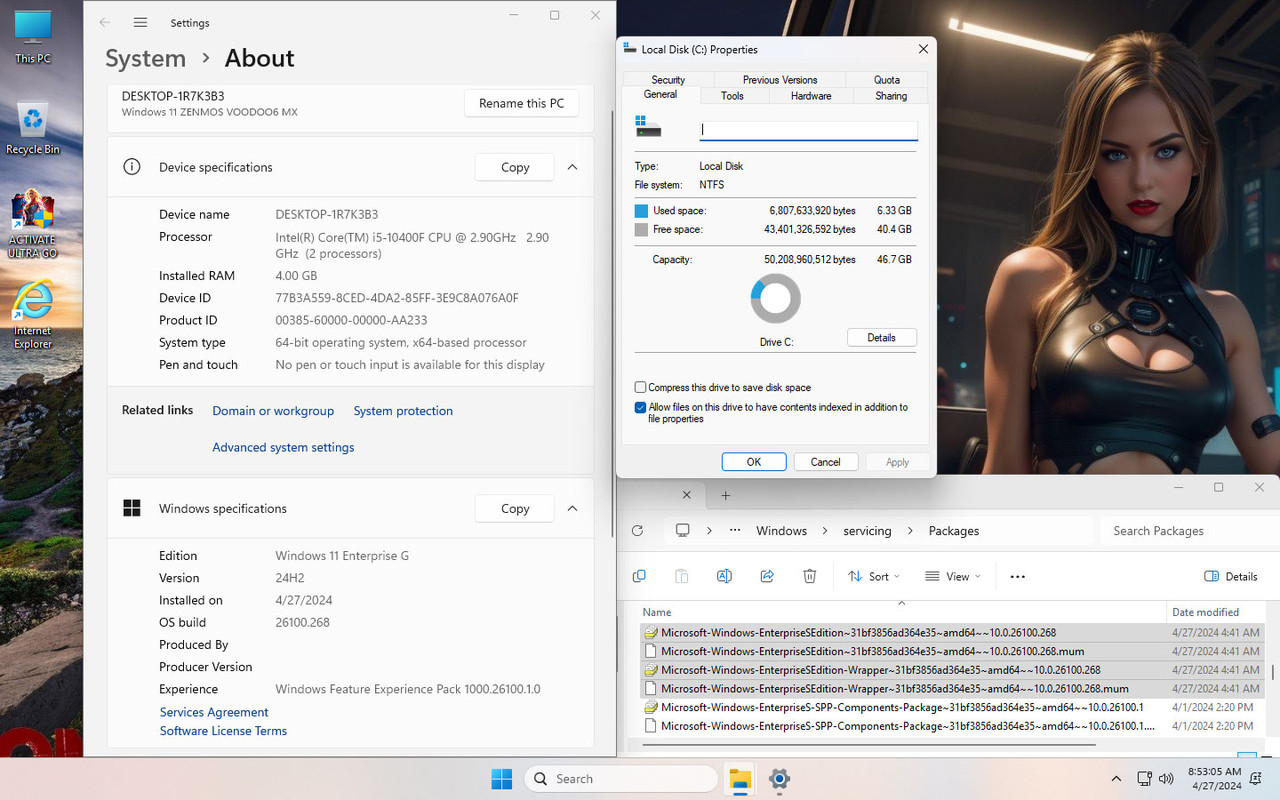Toggle Compress this drive to save disk space
This screenshot has height=800, width=1280.
(x=640, y=387)
